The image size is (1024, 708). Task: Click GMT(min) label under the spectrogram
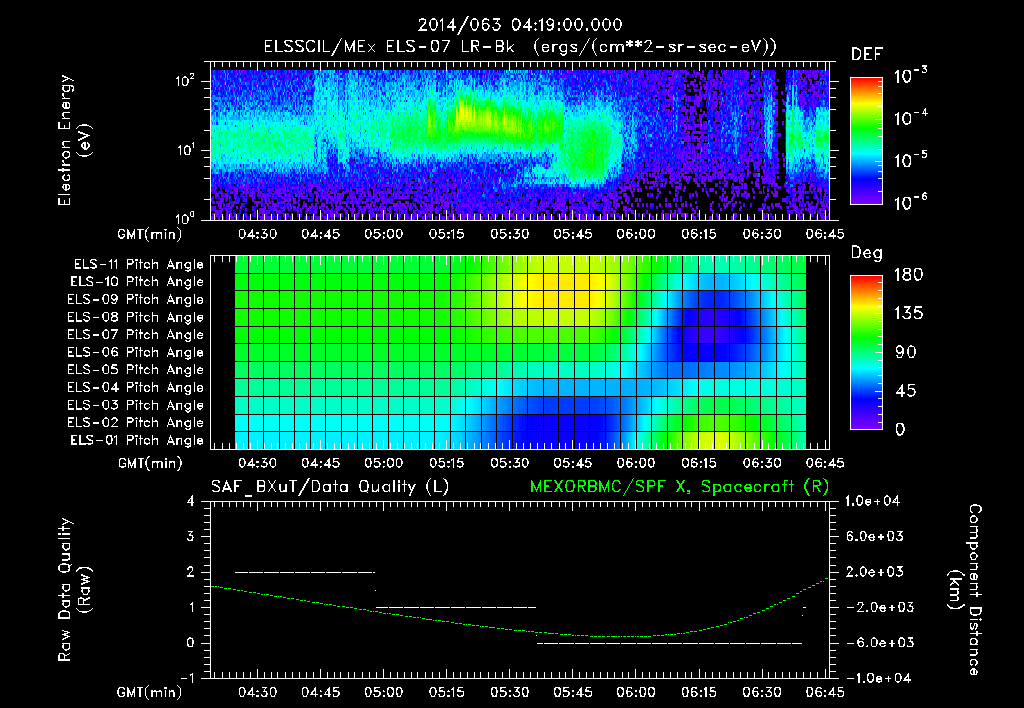click(x=150, y=234)
